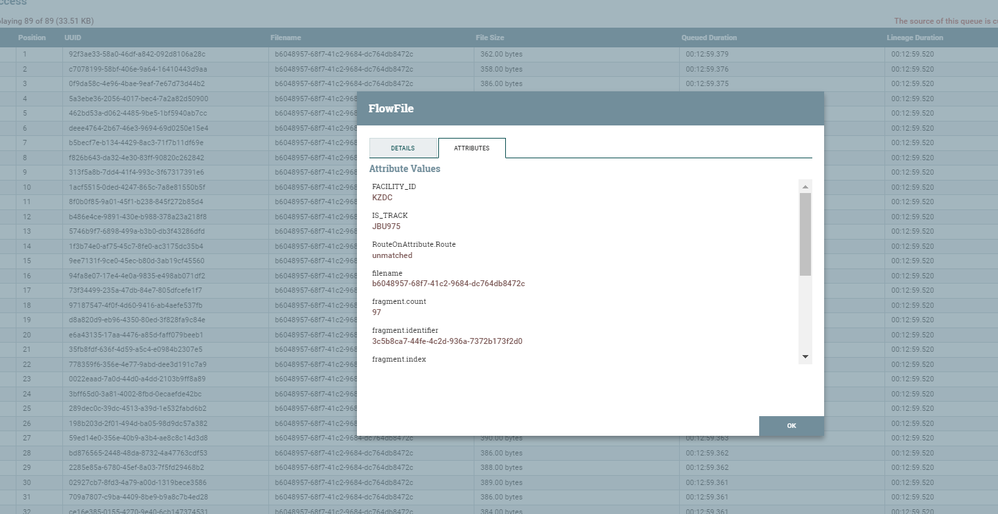Image resolution: width=998 pixels, height=514 pixels.
Task: Click the attribute list scroll-up arrow
Action: point(805,186)
